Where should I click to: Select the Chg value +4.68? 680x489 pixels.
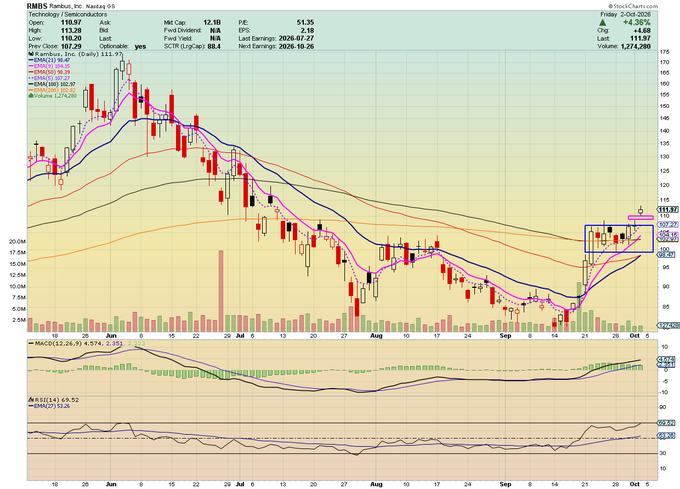pos(642,30)
